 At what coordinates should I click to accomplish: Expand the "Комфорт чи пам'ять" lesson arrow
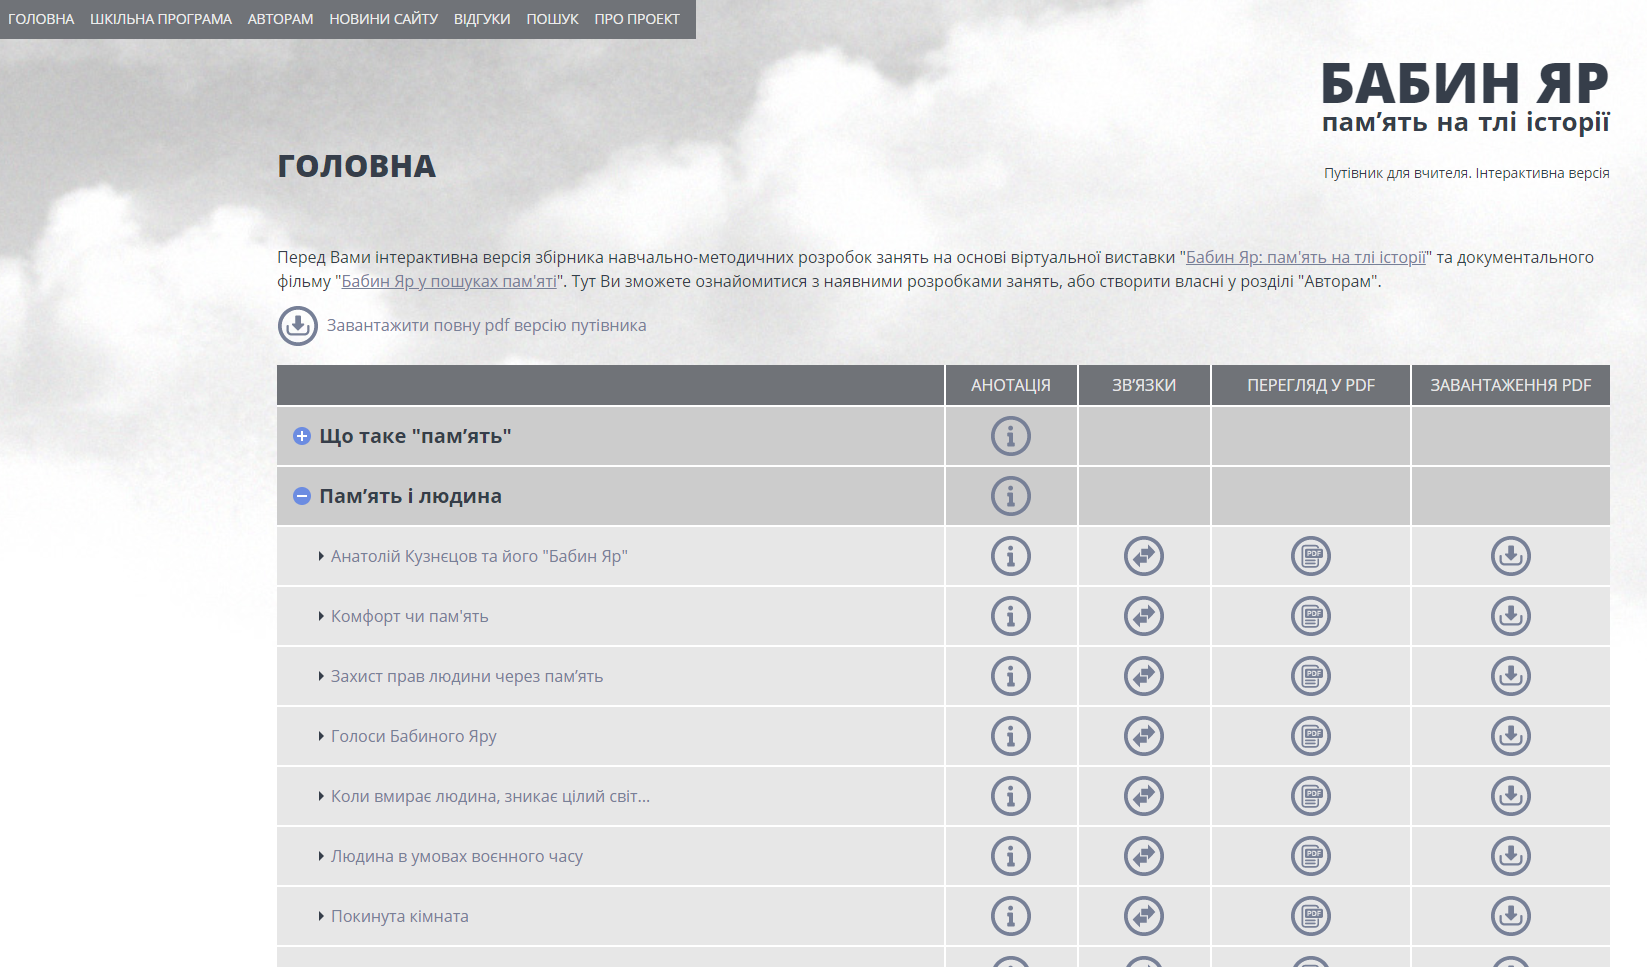pos(321,616)
